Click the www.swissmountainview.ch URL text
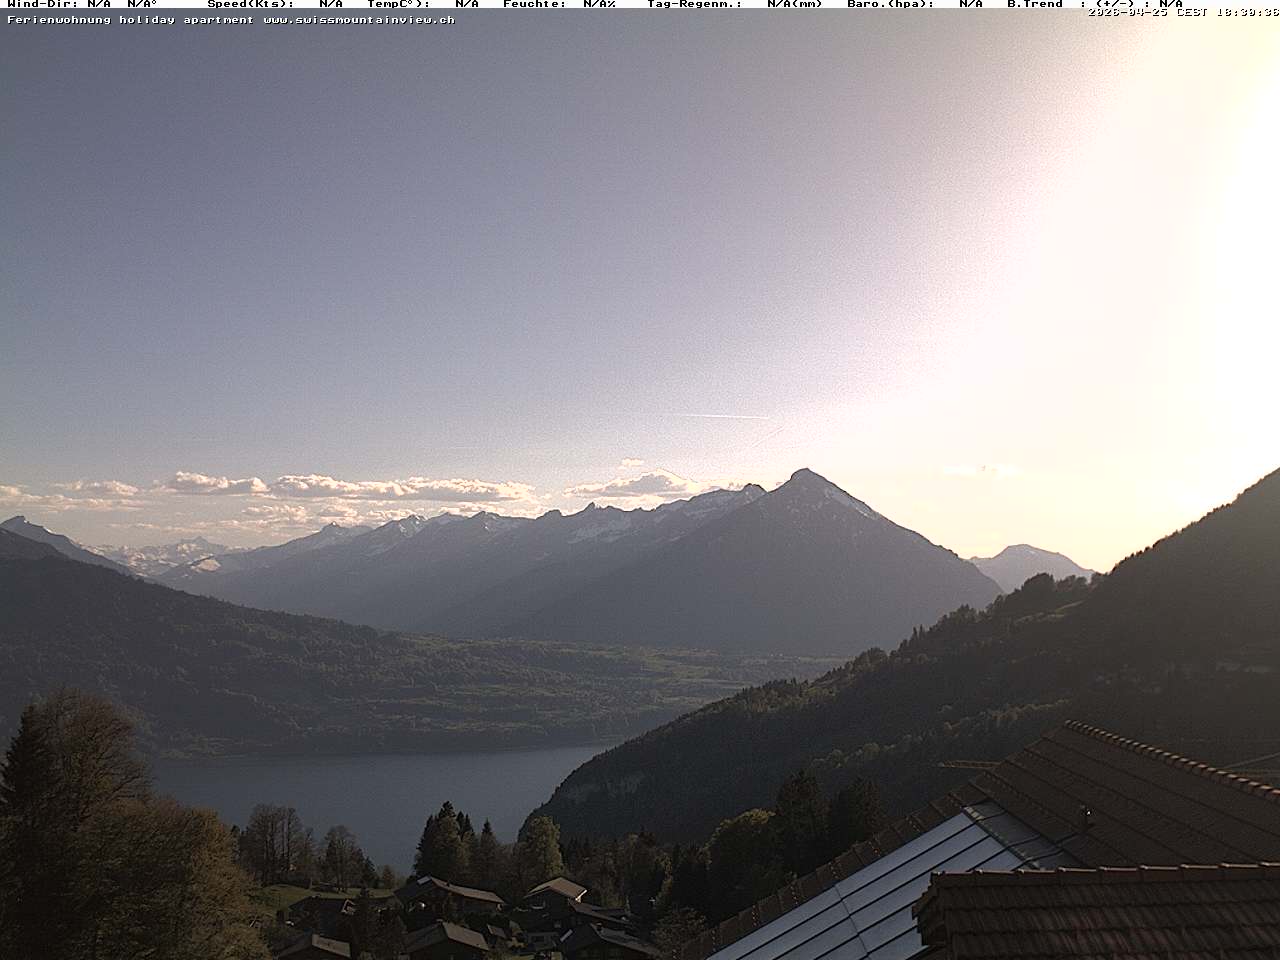This screenshot has width=1280, height=960. click(x=359, y=20)
